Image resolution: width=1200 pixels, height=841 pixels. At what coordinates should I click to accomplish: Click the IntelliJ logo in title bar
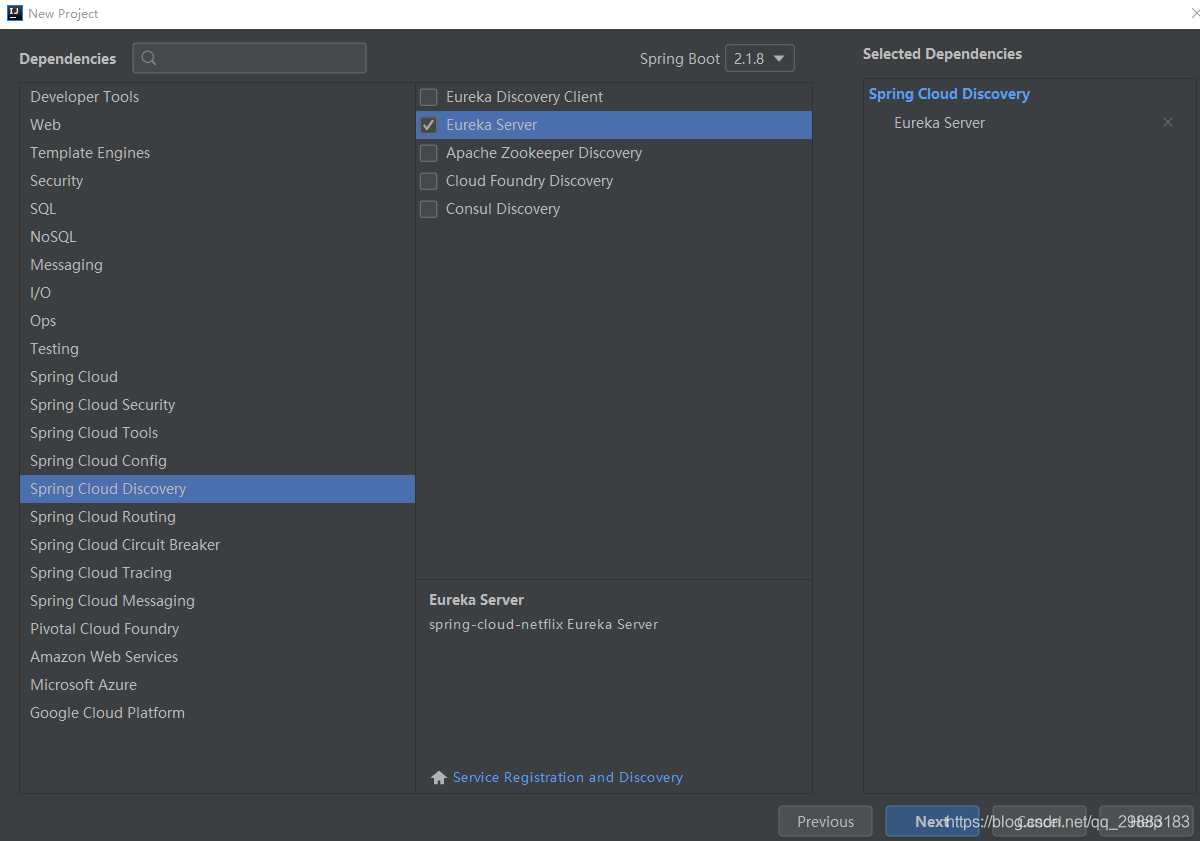14,13
